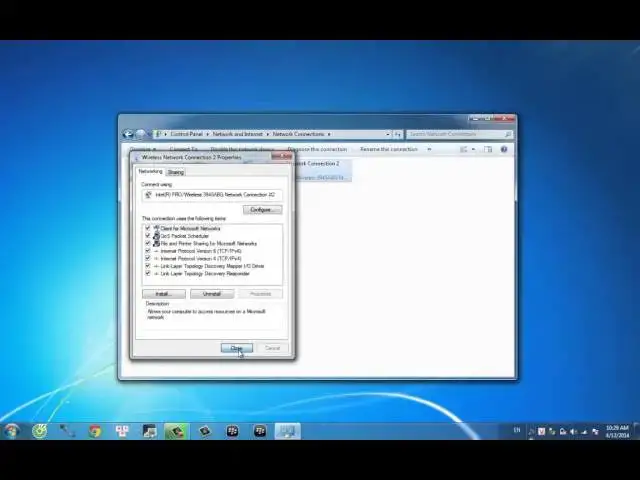This screenshot has height=480, width=640.
Task: Select Internet Protocol Version 4 (TCP/IPv4) row
Action: [x=201, y=258]
